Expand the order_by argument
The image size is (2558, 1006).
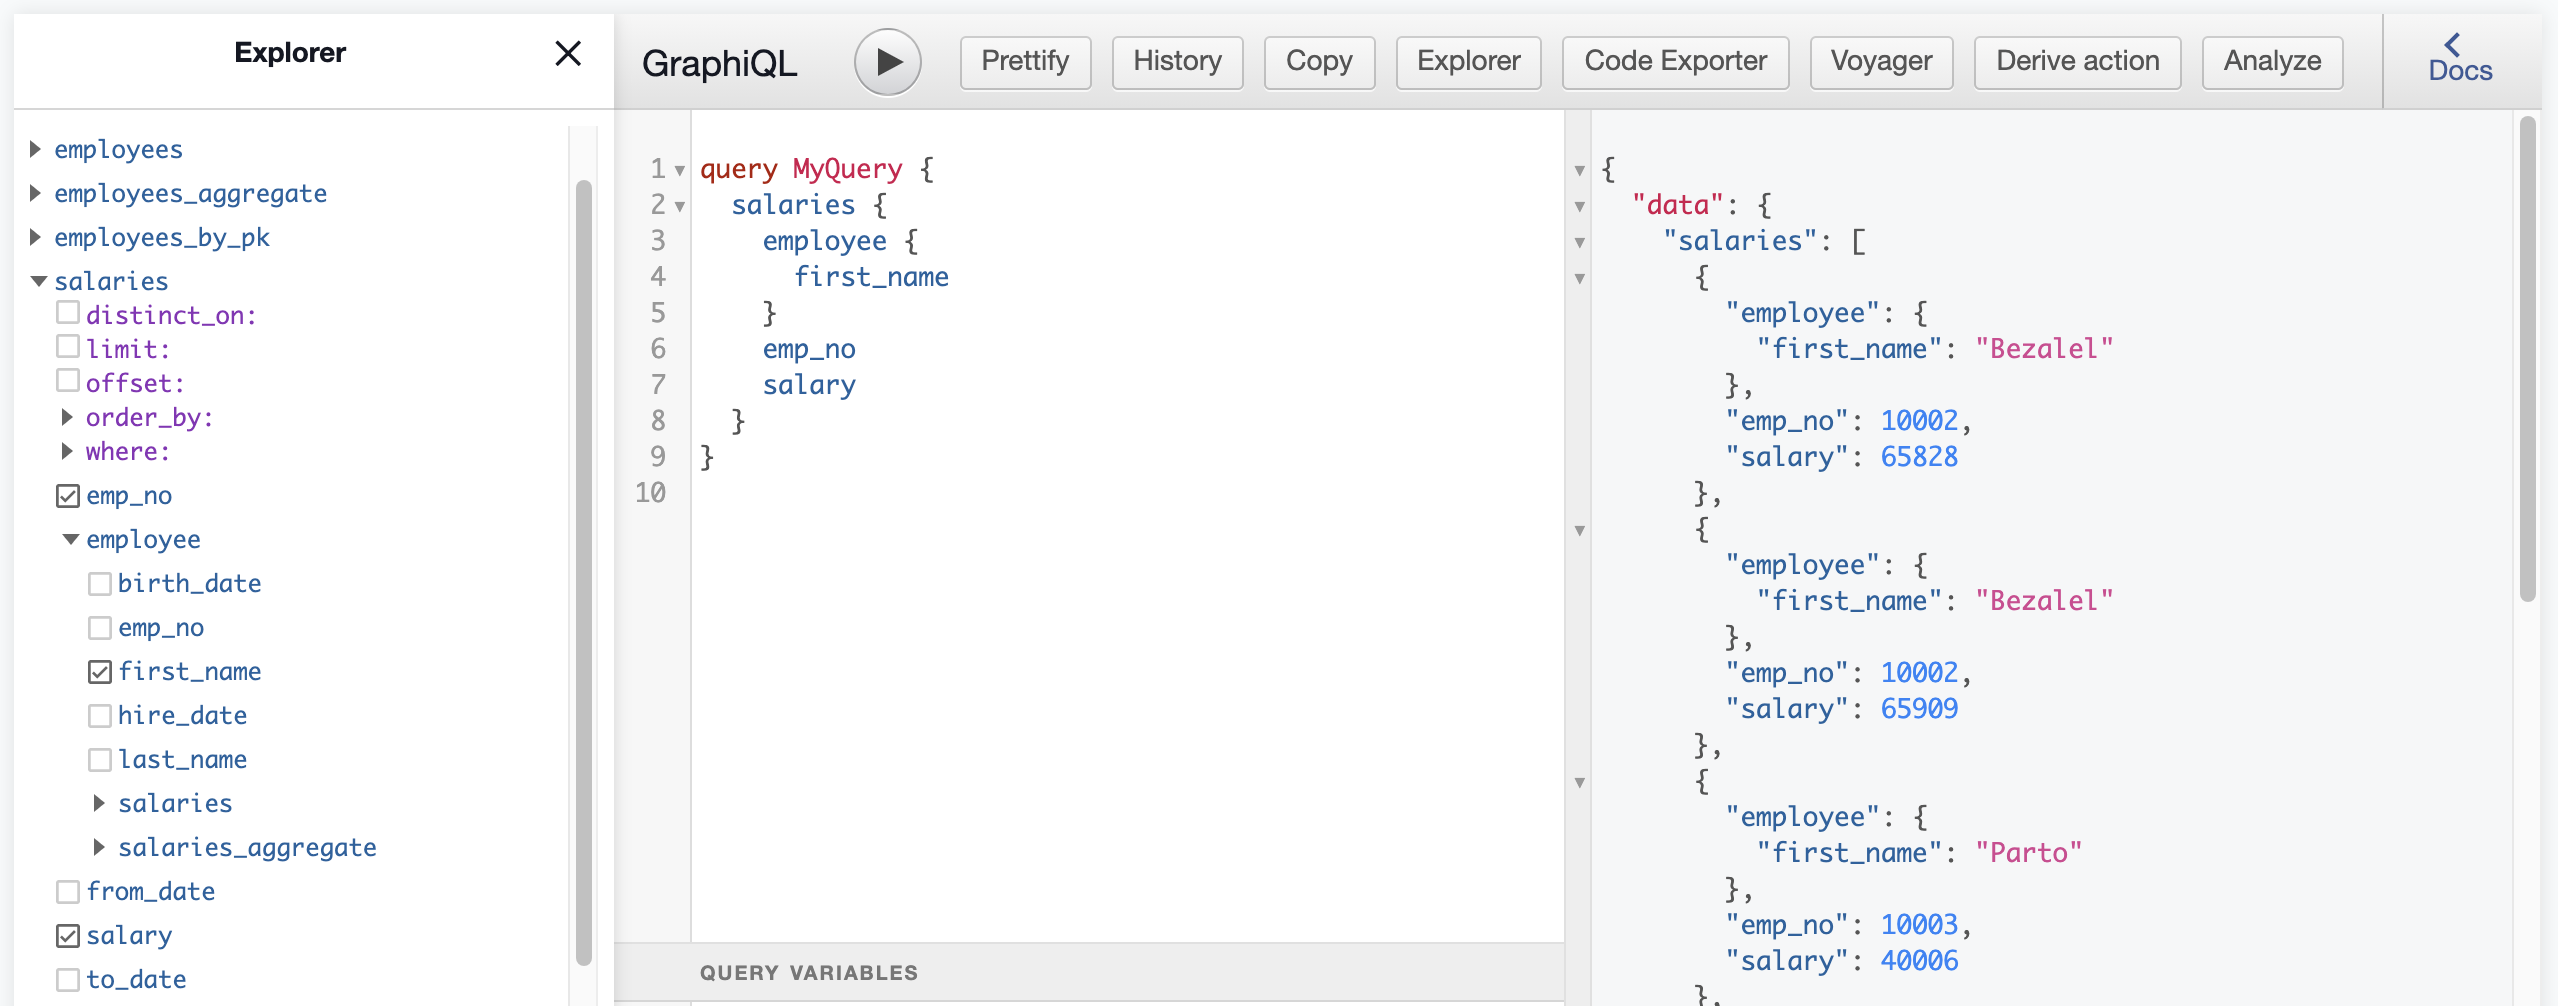pyautogui.click(x=67, y=417)
